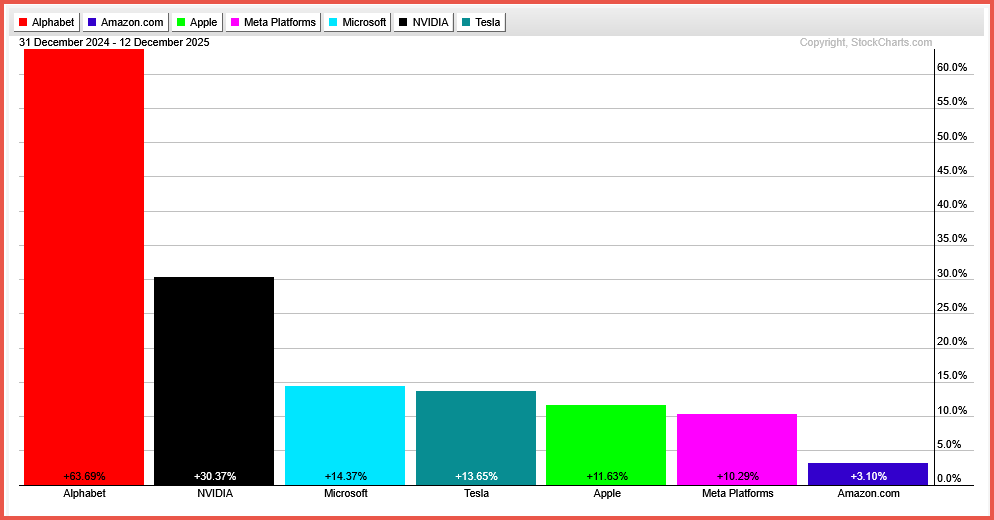The image size is (994, 520).
Task: Click the Microsoft legend button
Action: point(357,22)
